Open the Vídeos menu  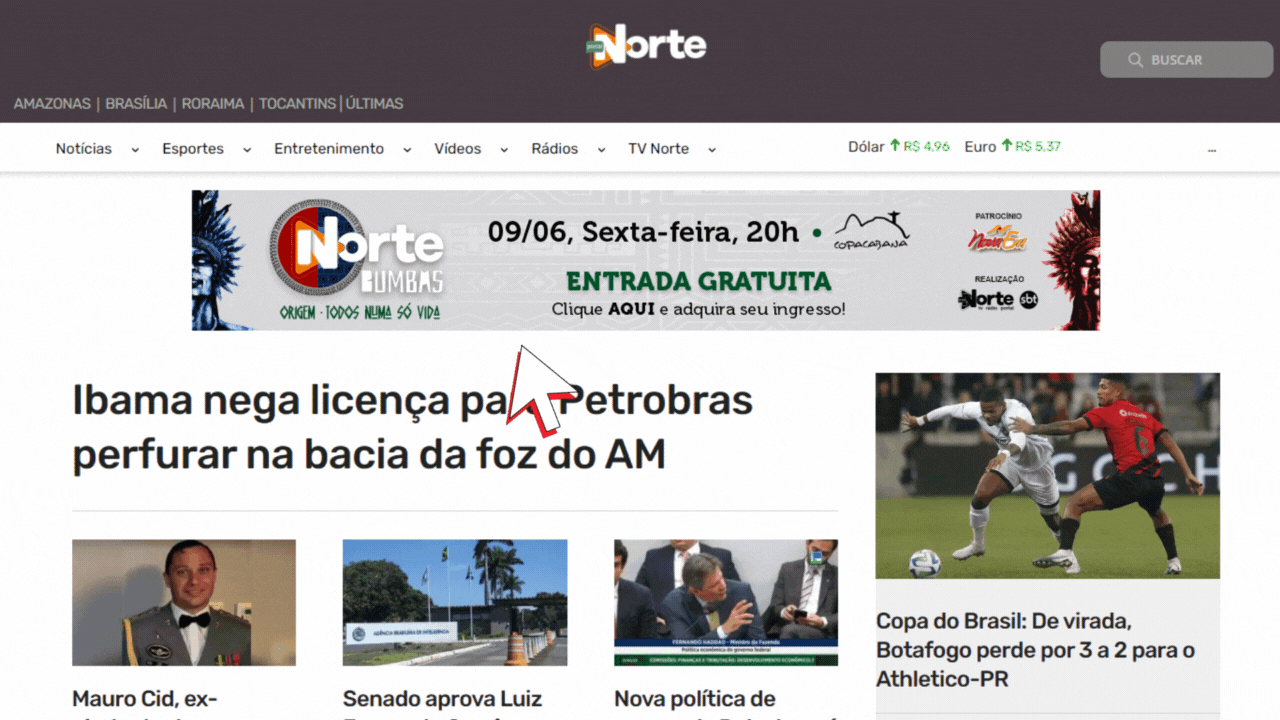click(x=458, y=149)
